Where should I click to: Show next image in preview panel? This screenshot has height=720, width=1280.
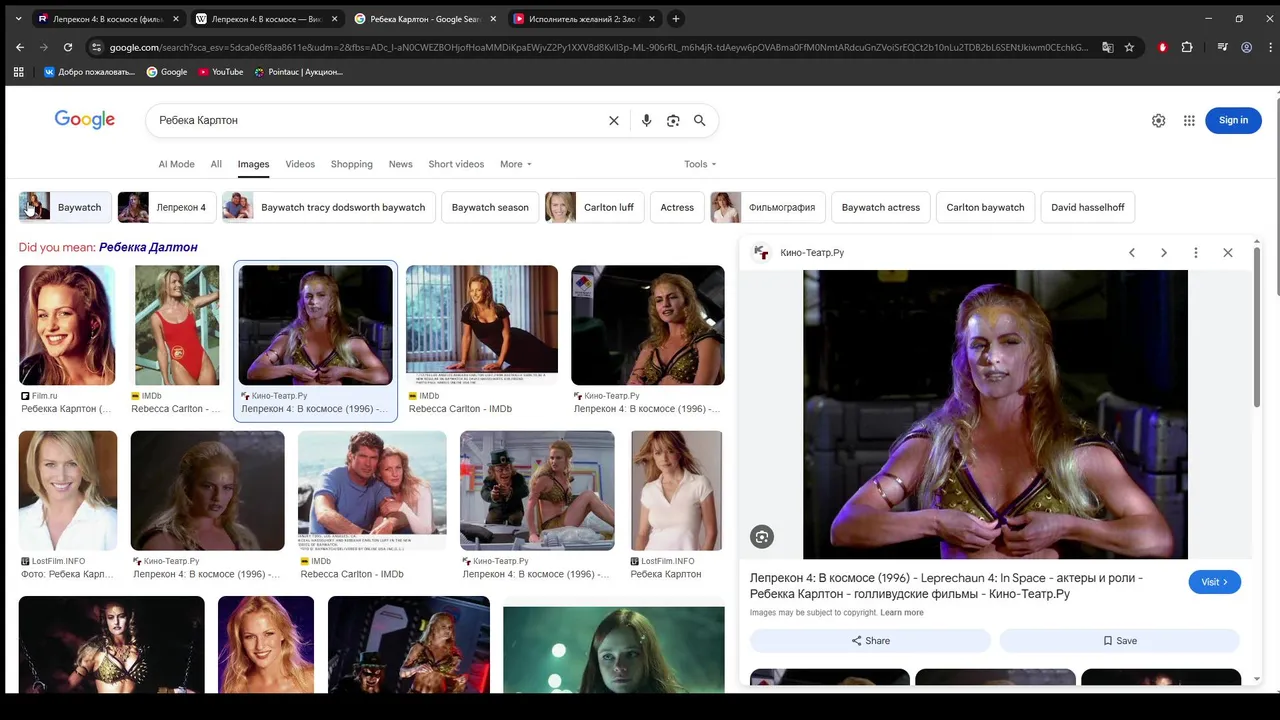coord(1164,253)
